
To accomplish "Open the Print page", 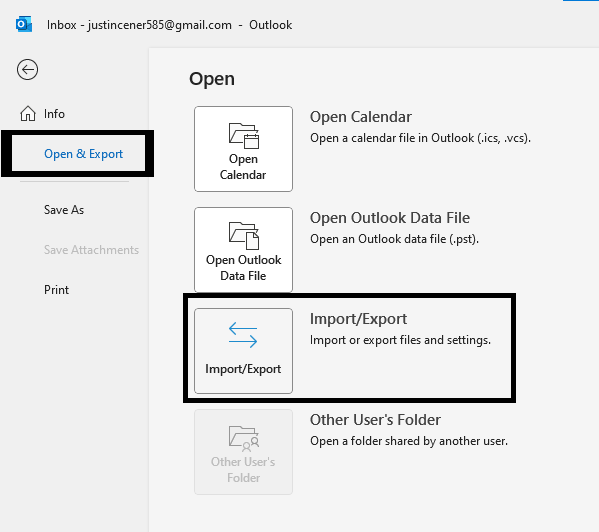I will (x=57, y=290).
